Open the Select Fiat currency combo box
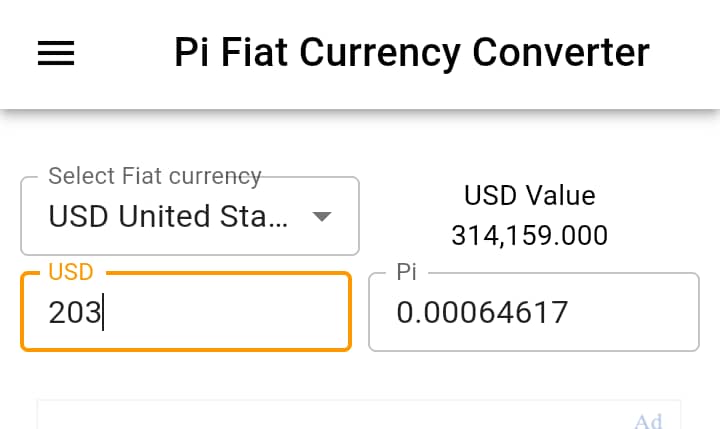 click(190, 216)
